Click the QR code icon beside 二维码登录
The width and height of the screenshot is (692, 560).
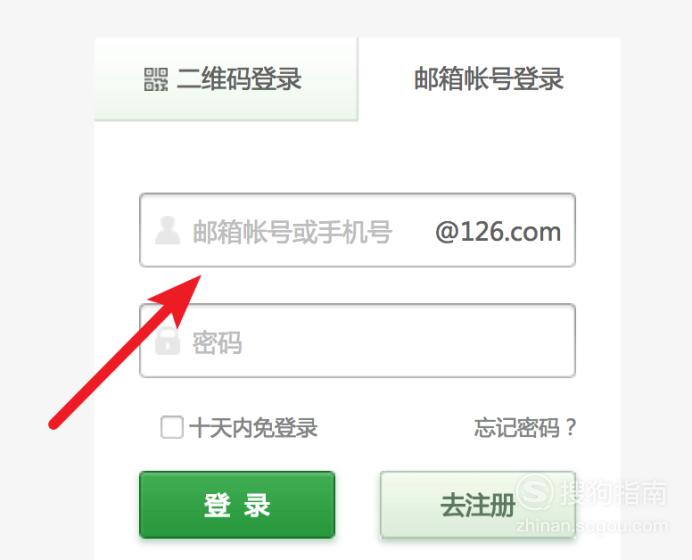(156, 79)
